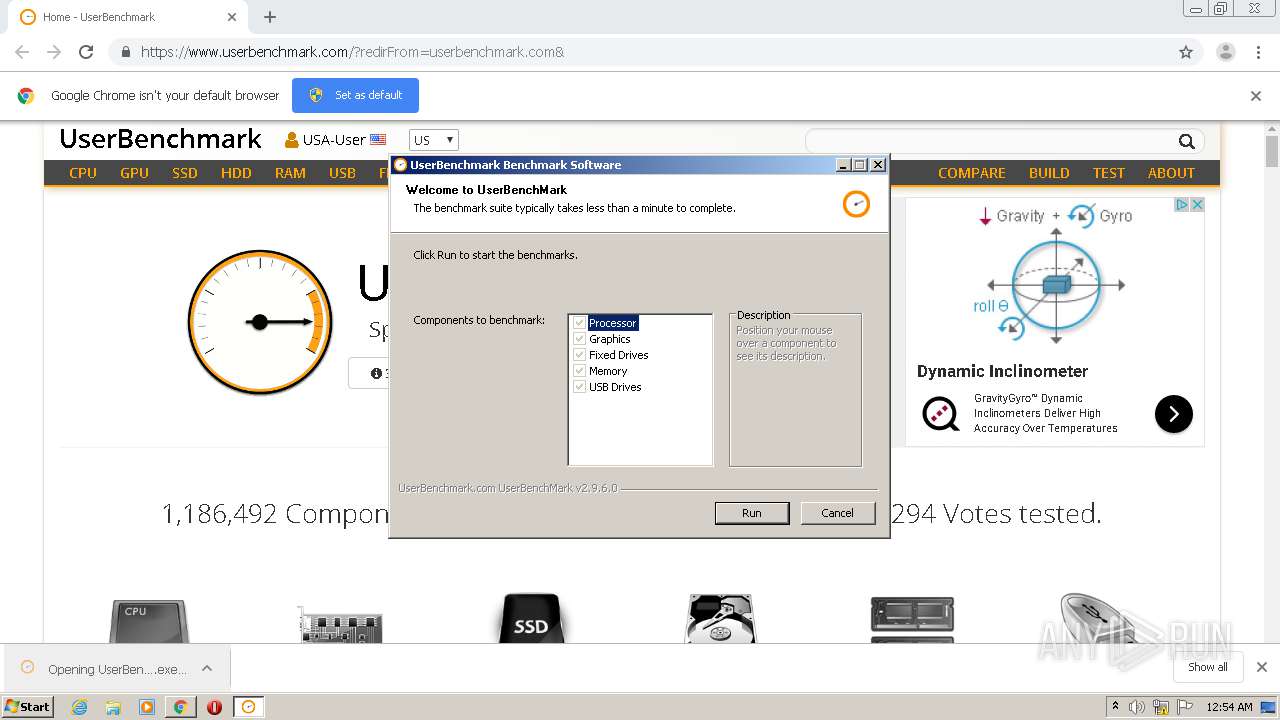Open media player taskbar icon
This screenshot has width=1280, height=720.
147,707
